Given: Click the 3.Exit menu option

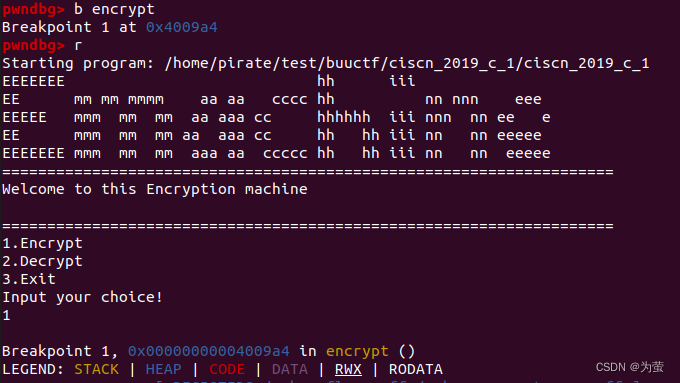Looking at the screenshot, I should pos(29,279).
